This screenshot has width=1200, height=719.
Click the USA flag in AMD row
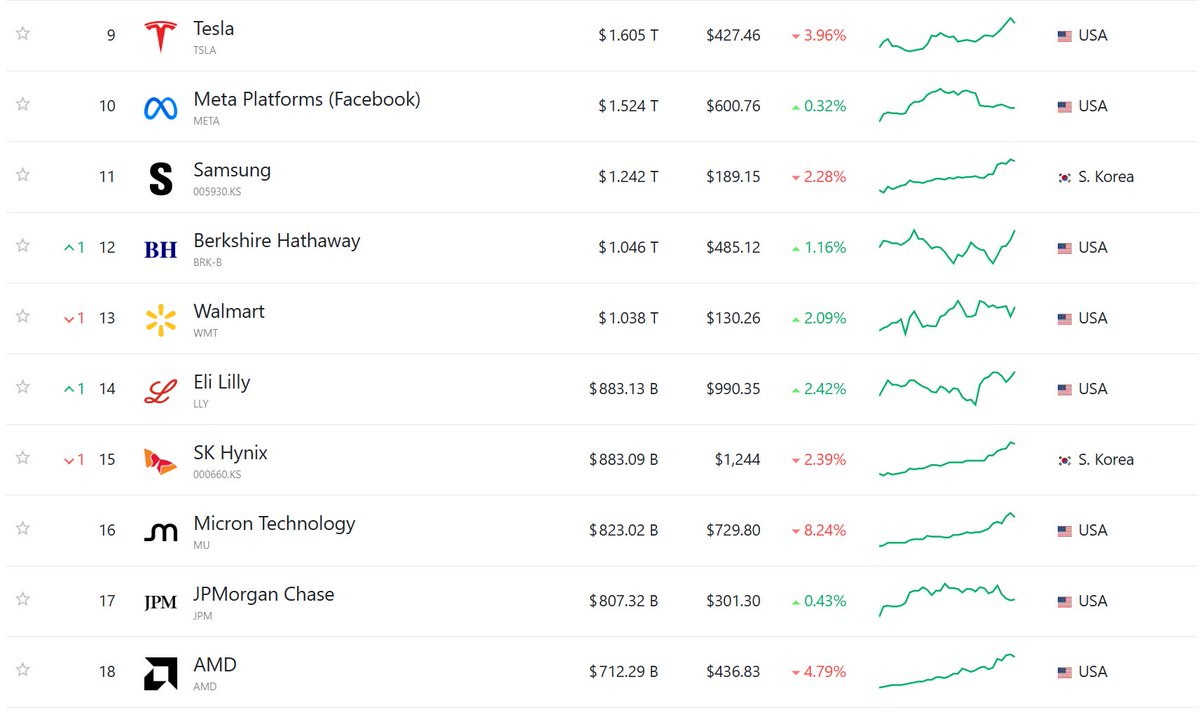[1065, 672]
